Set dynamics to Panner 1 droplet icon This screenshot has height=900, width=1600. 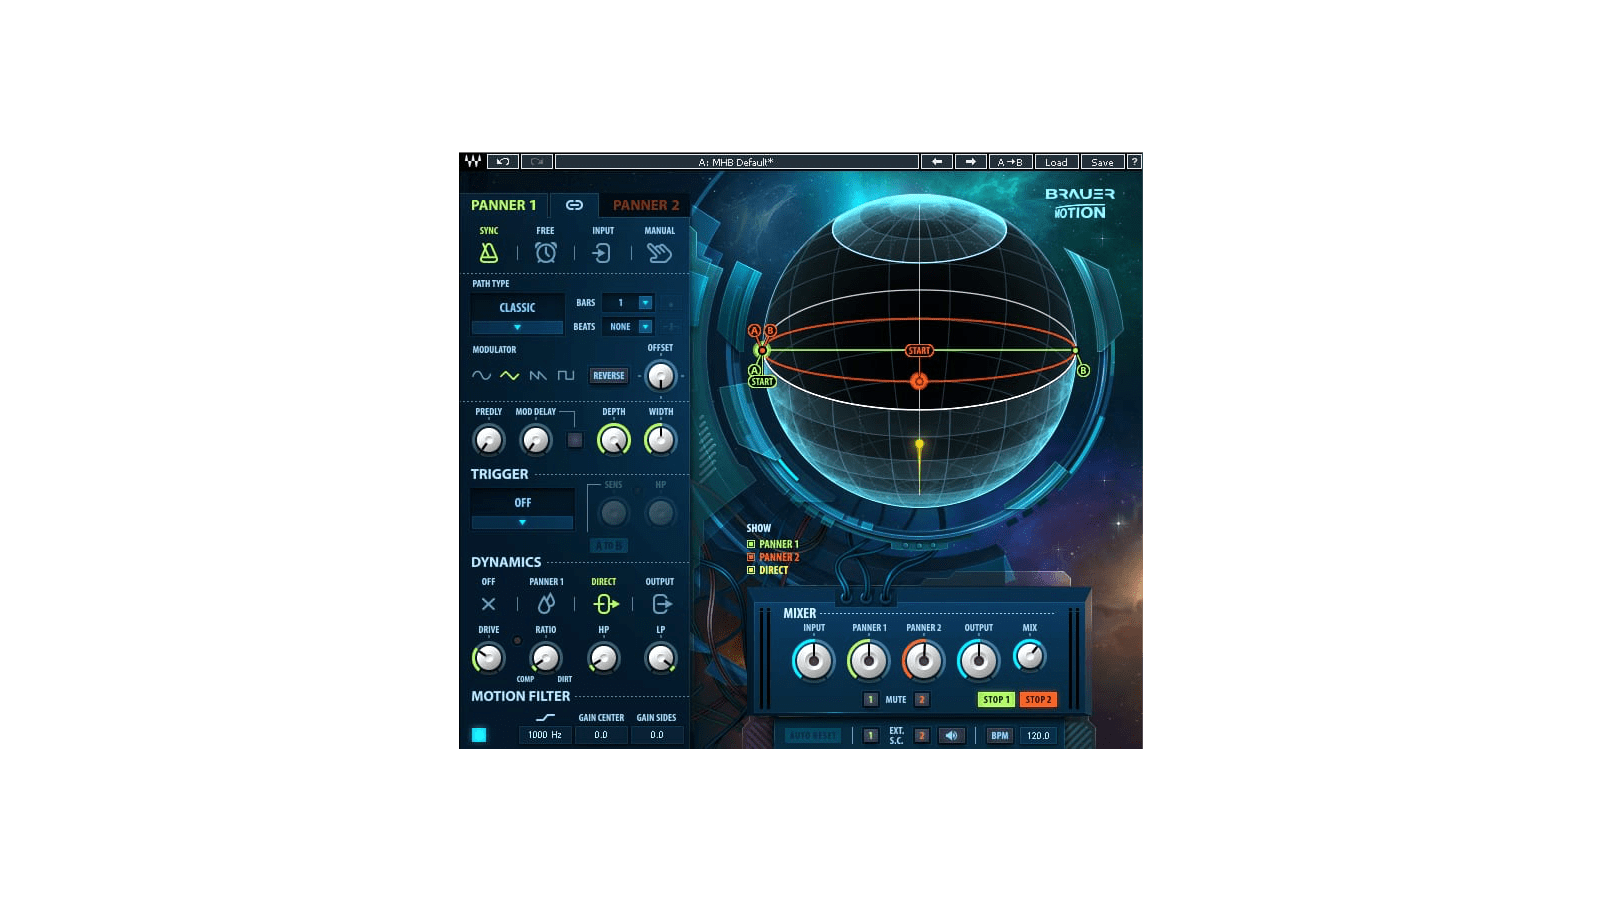546,604
